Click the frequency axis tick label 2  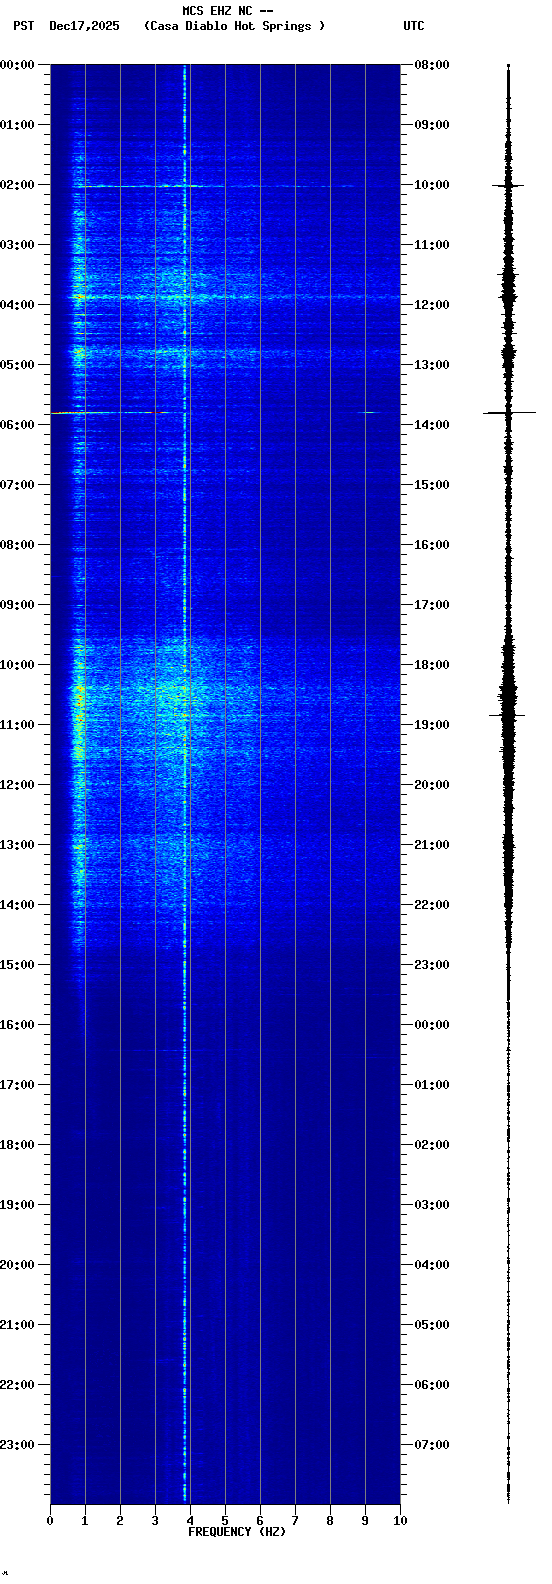(x=120, y=1521)
